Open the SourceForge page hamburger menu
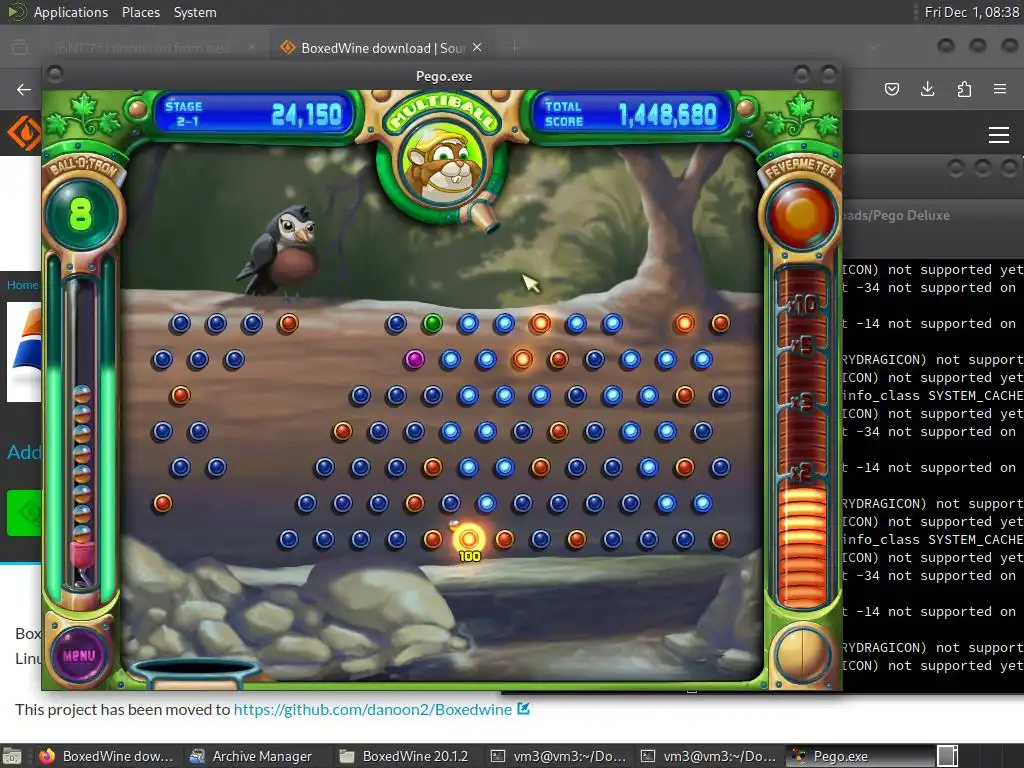 click(999, 135)
